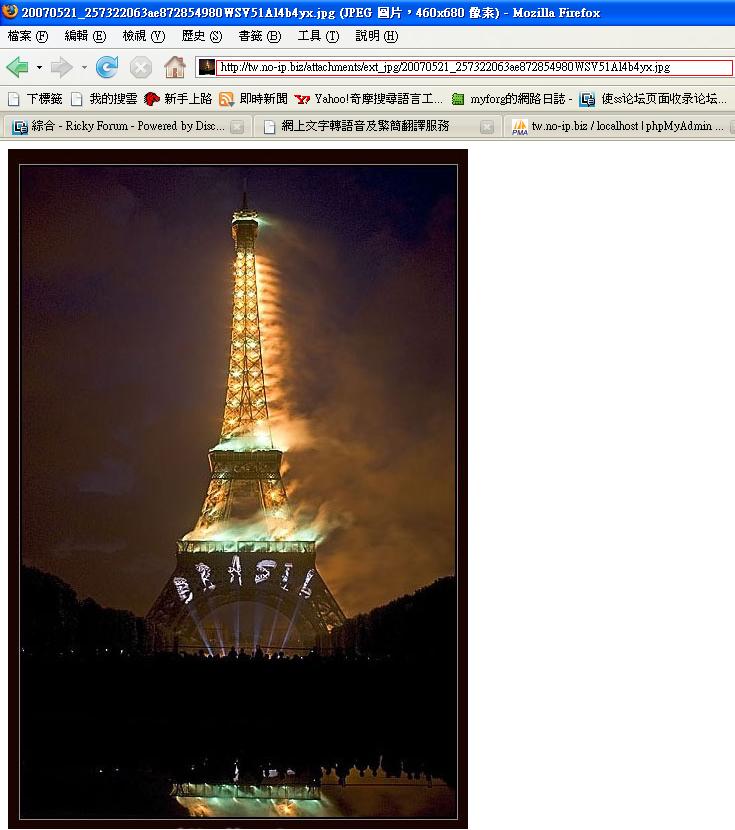
Task: Open the 說明 (H) menu
Action: tap(377, 36)
